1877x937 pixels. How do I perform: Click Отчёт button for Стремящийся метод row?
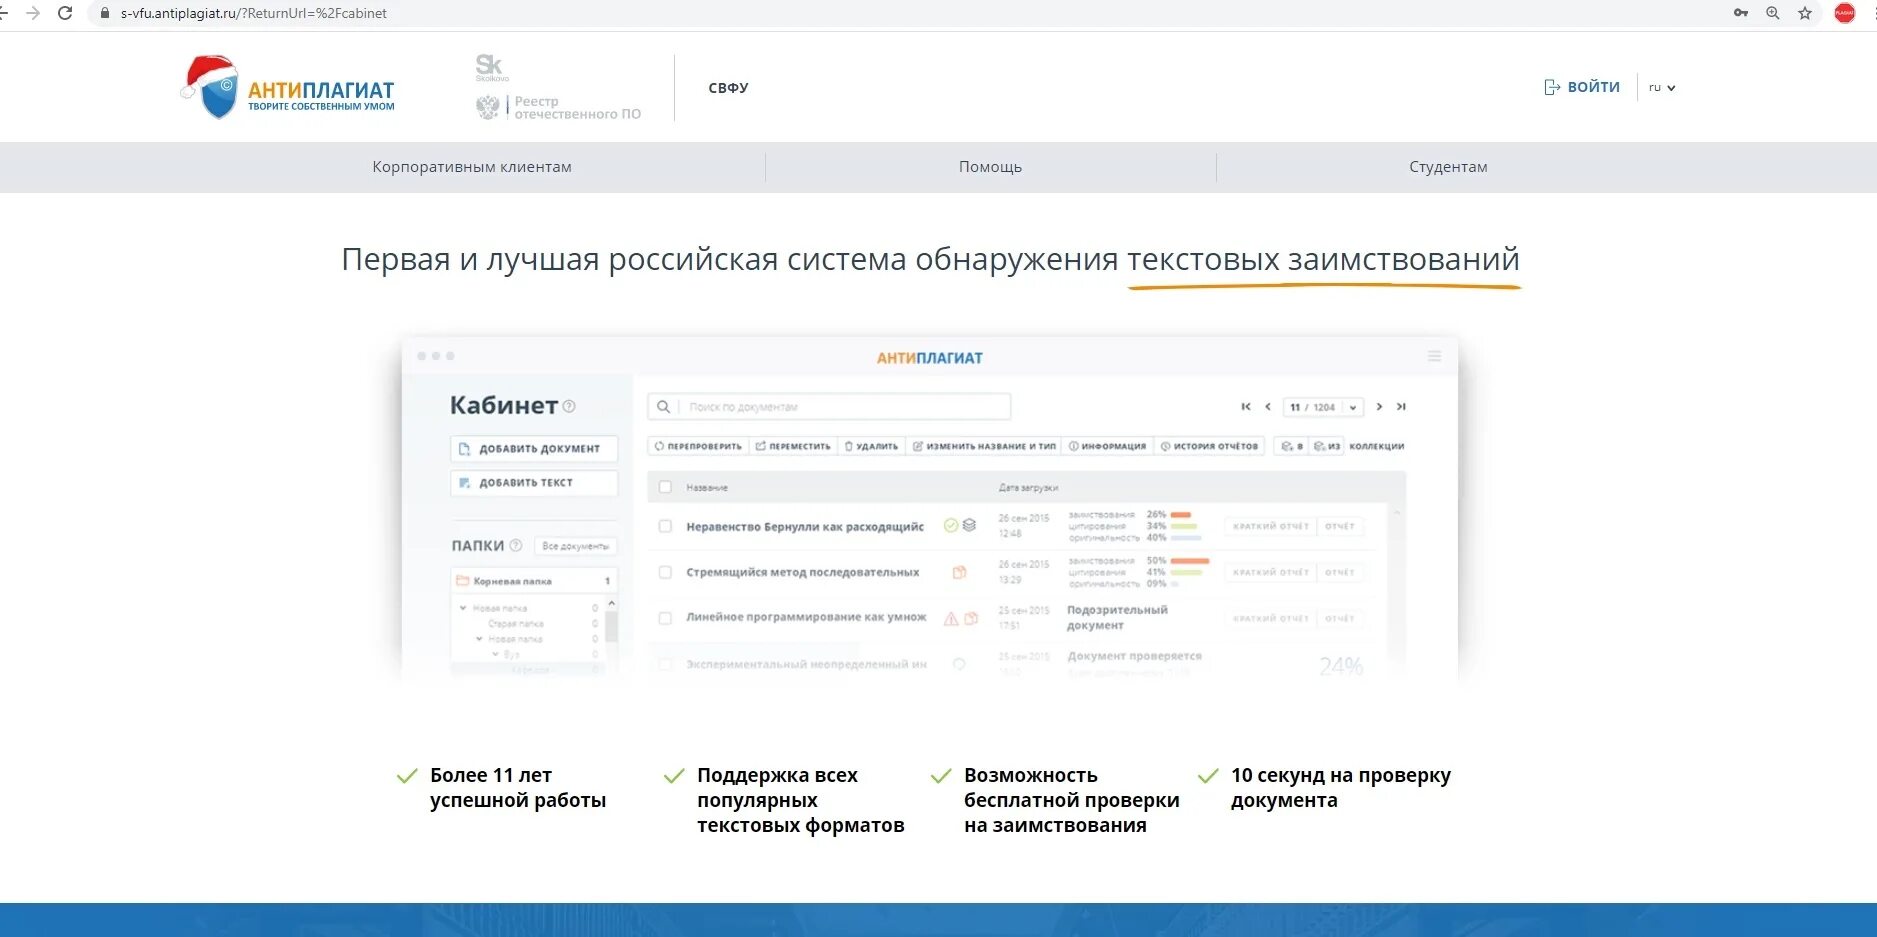(1340, 572)
